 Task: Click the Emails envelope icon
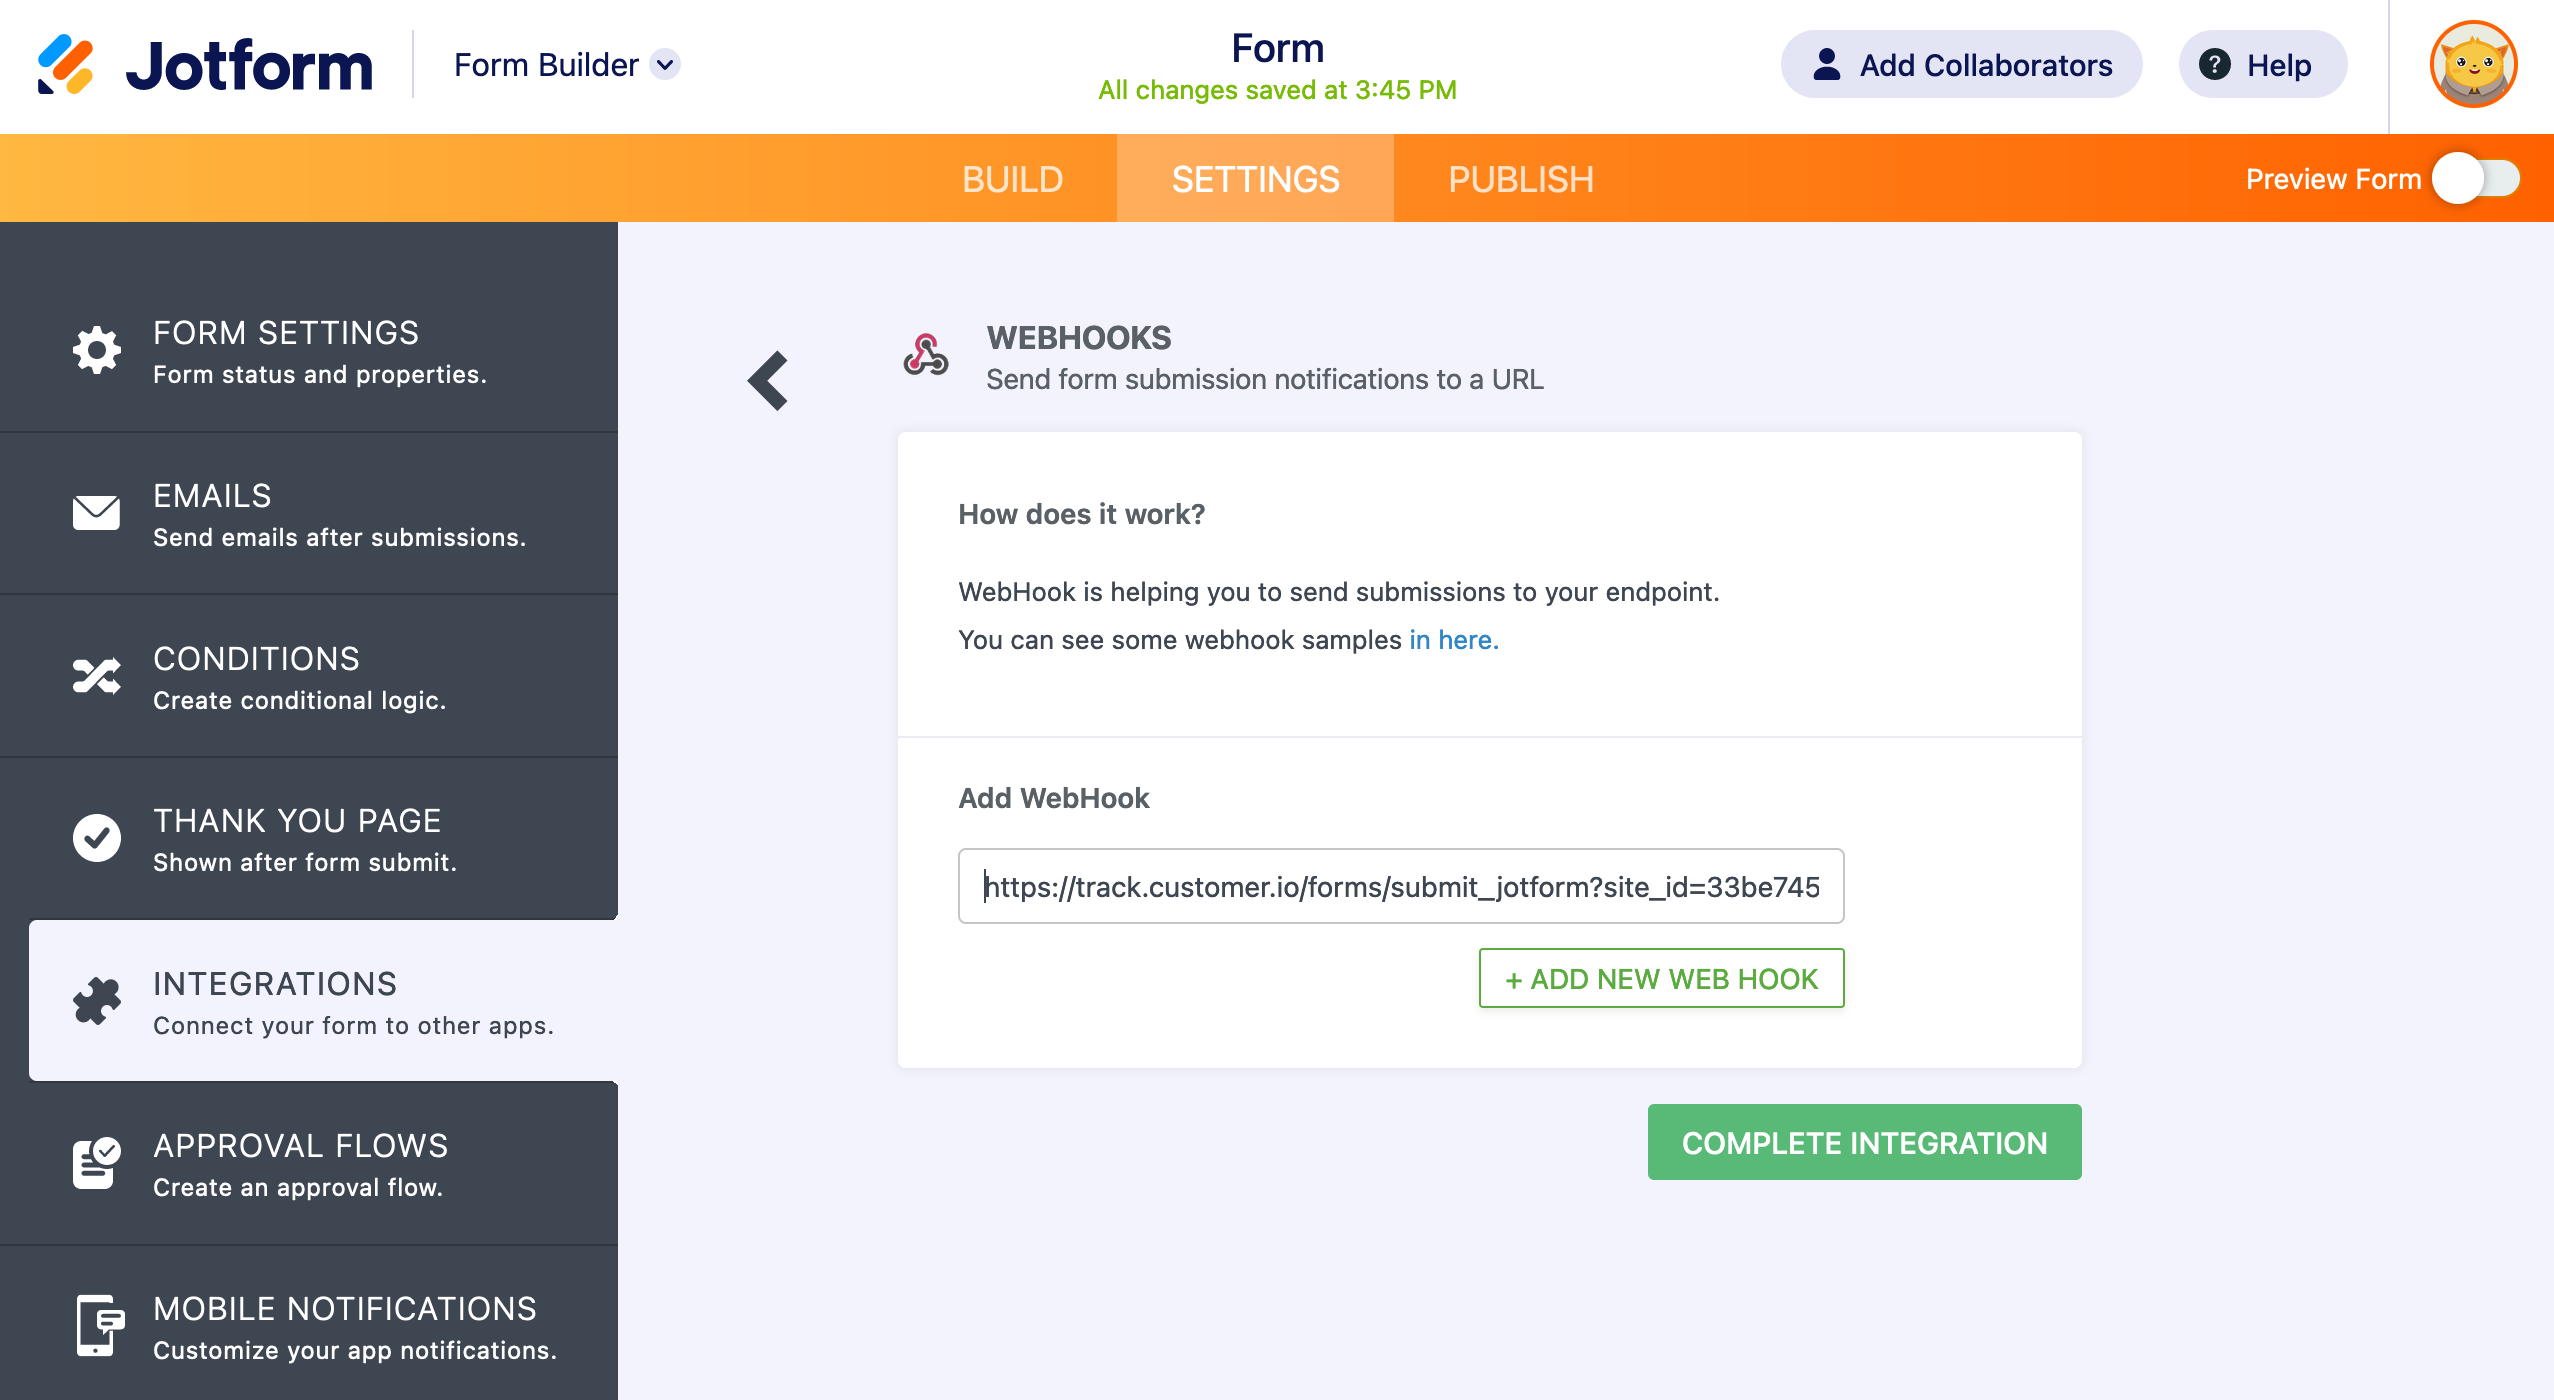[96, 513]
